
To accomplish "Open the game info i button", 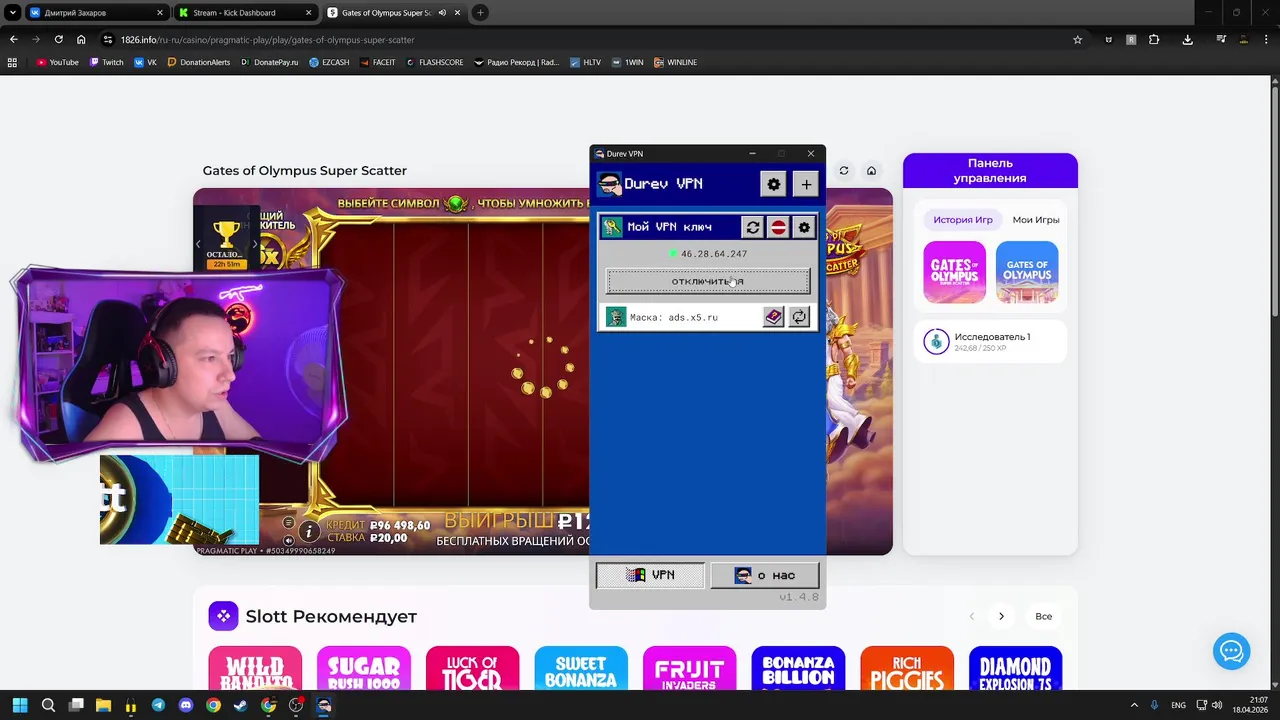I will [x=309, y=532].
